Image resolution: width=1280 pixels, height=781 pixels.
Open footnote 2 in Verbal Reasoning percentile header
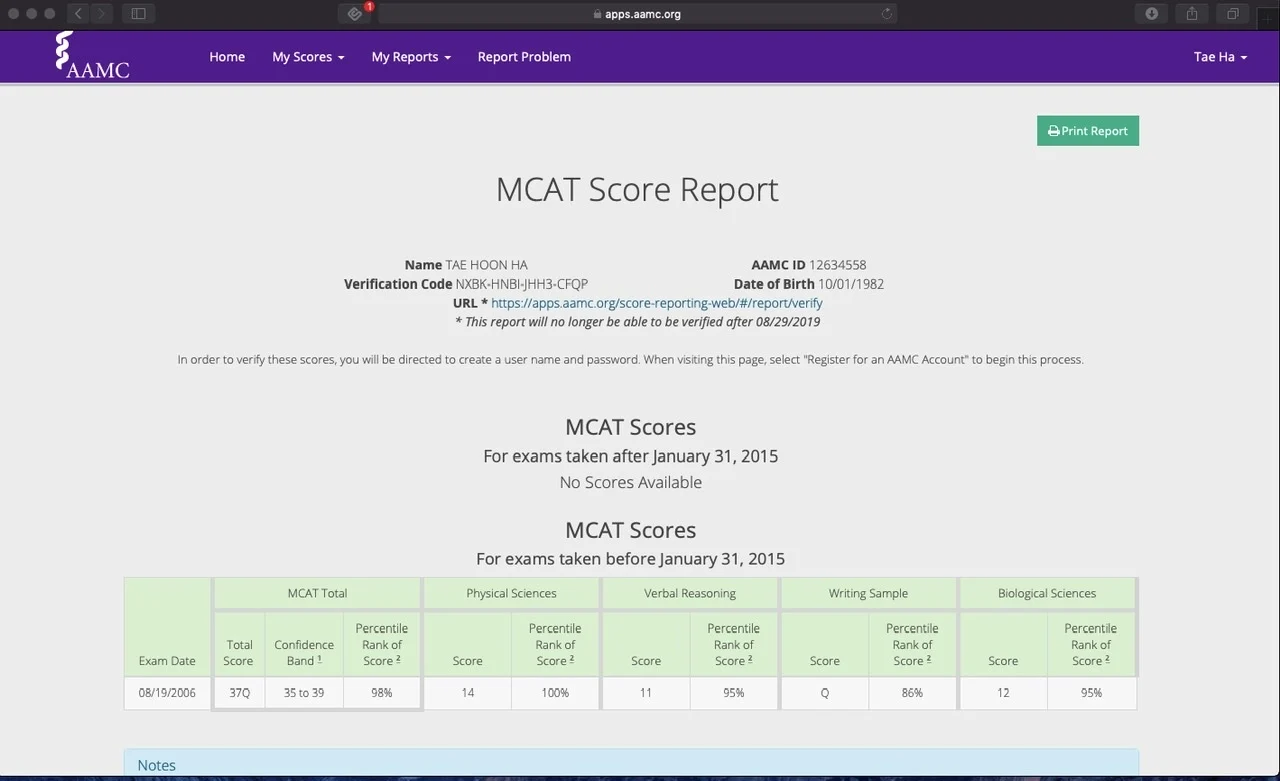coord(750,658)
